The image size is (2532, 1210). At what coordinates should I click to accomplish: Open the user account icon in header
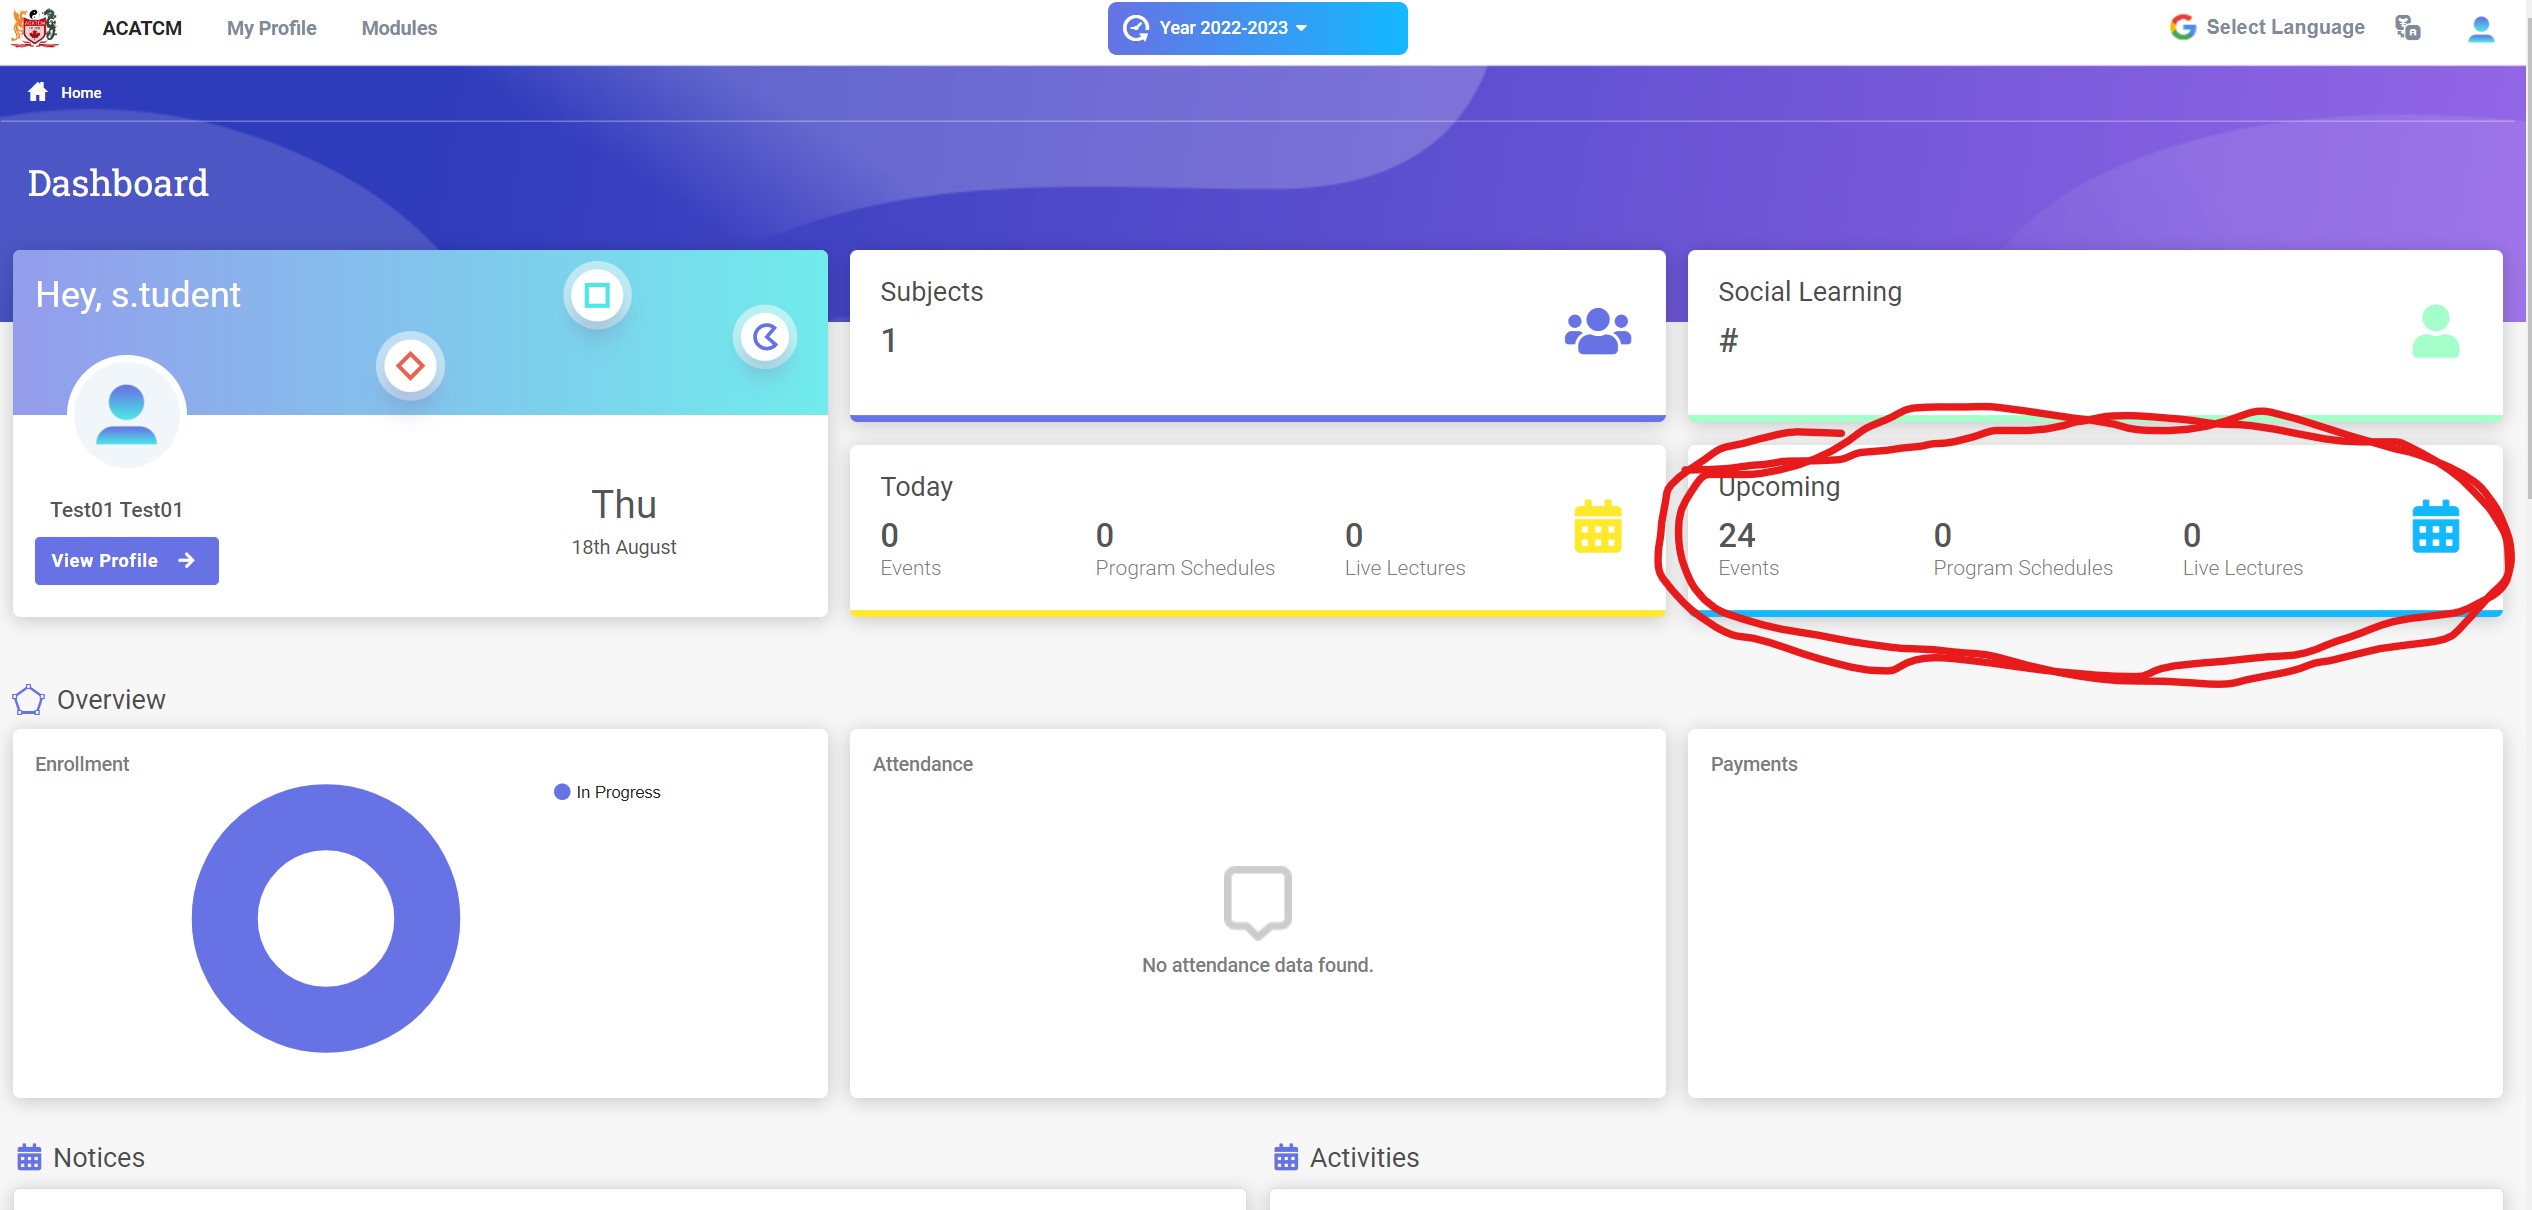(x=2480, y=28)
